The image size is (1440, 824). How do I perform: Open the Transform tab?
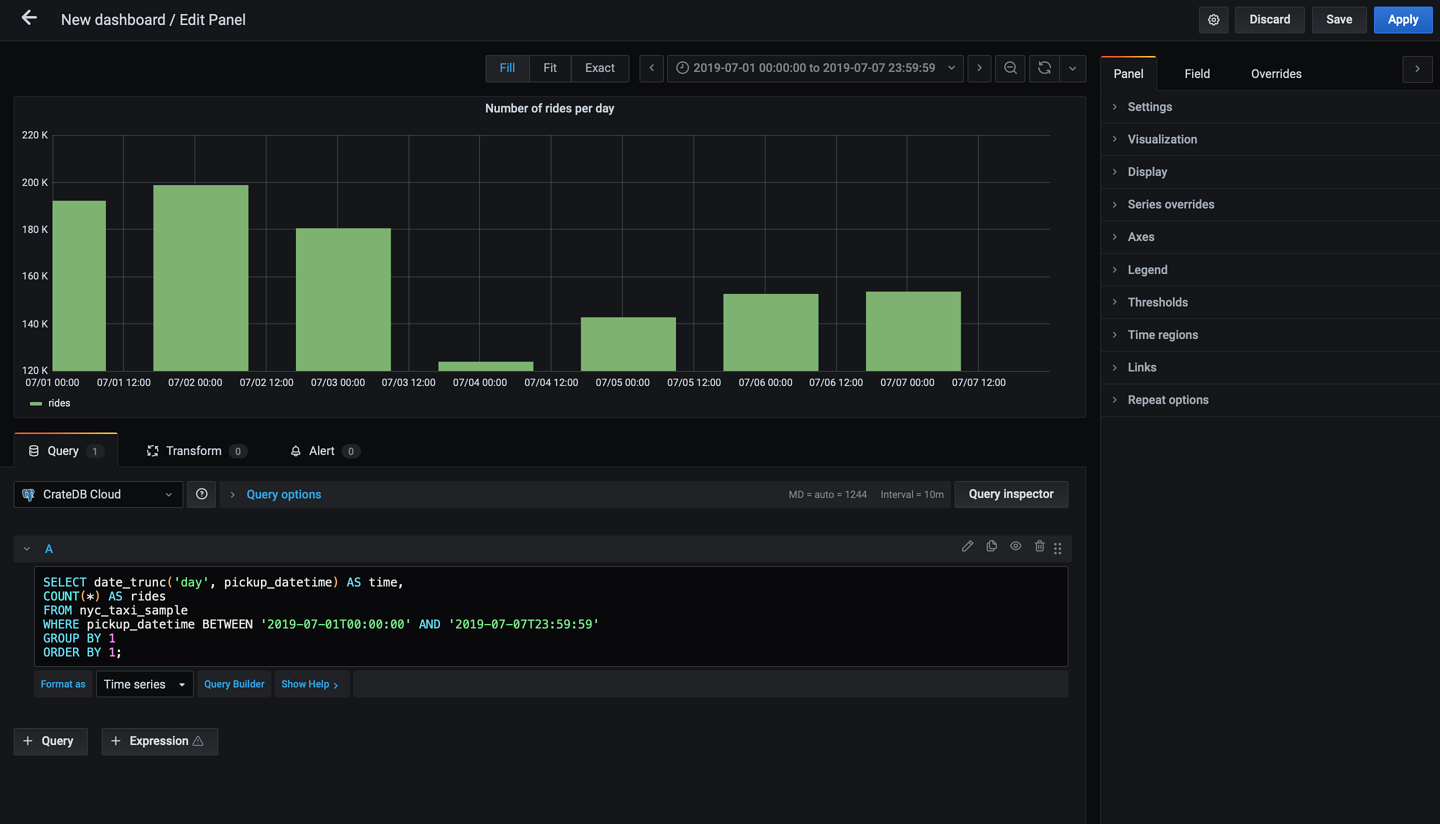196,451
